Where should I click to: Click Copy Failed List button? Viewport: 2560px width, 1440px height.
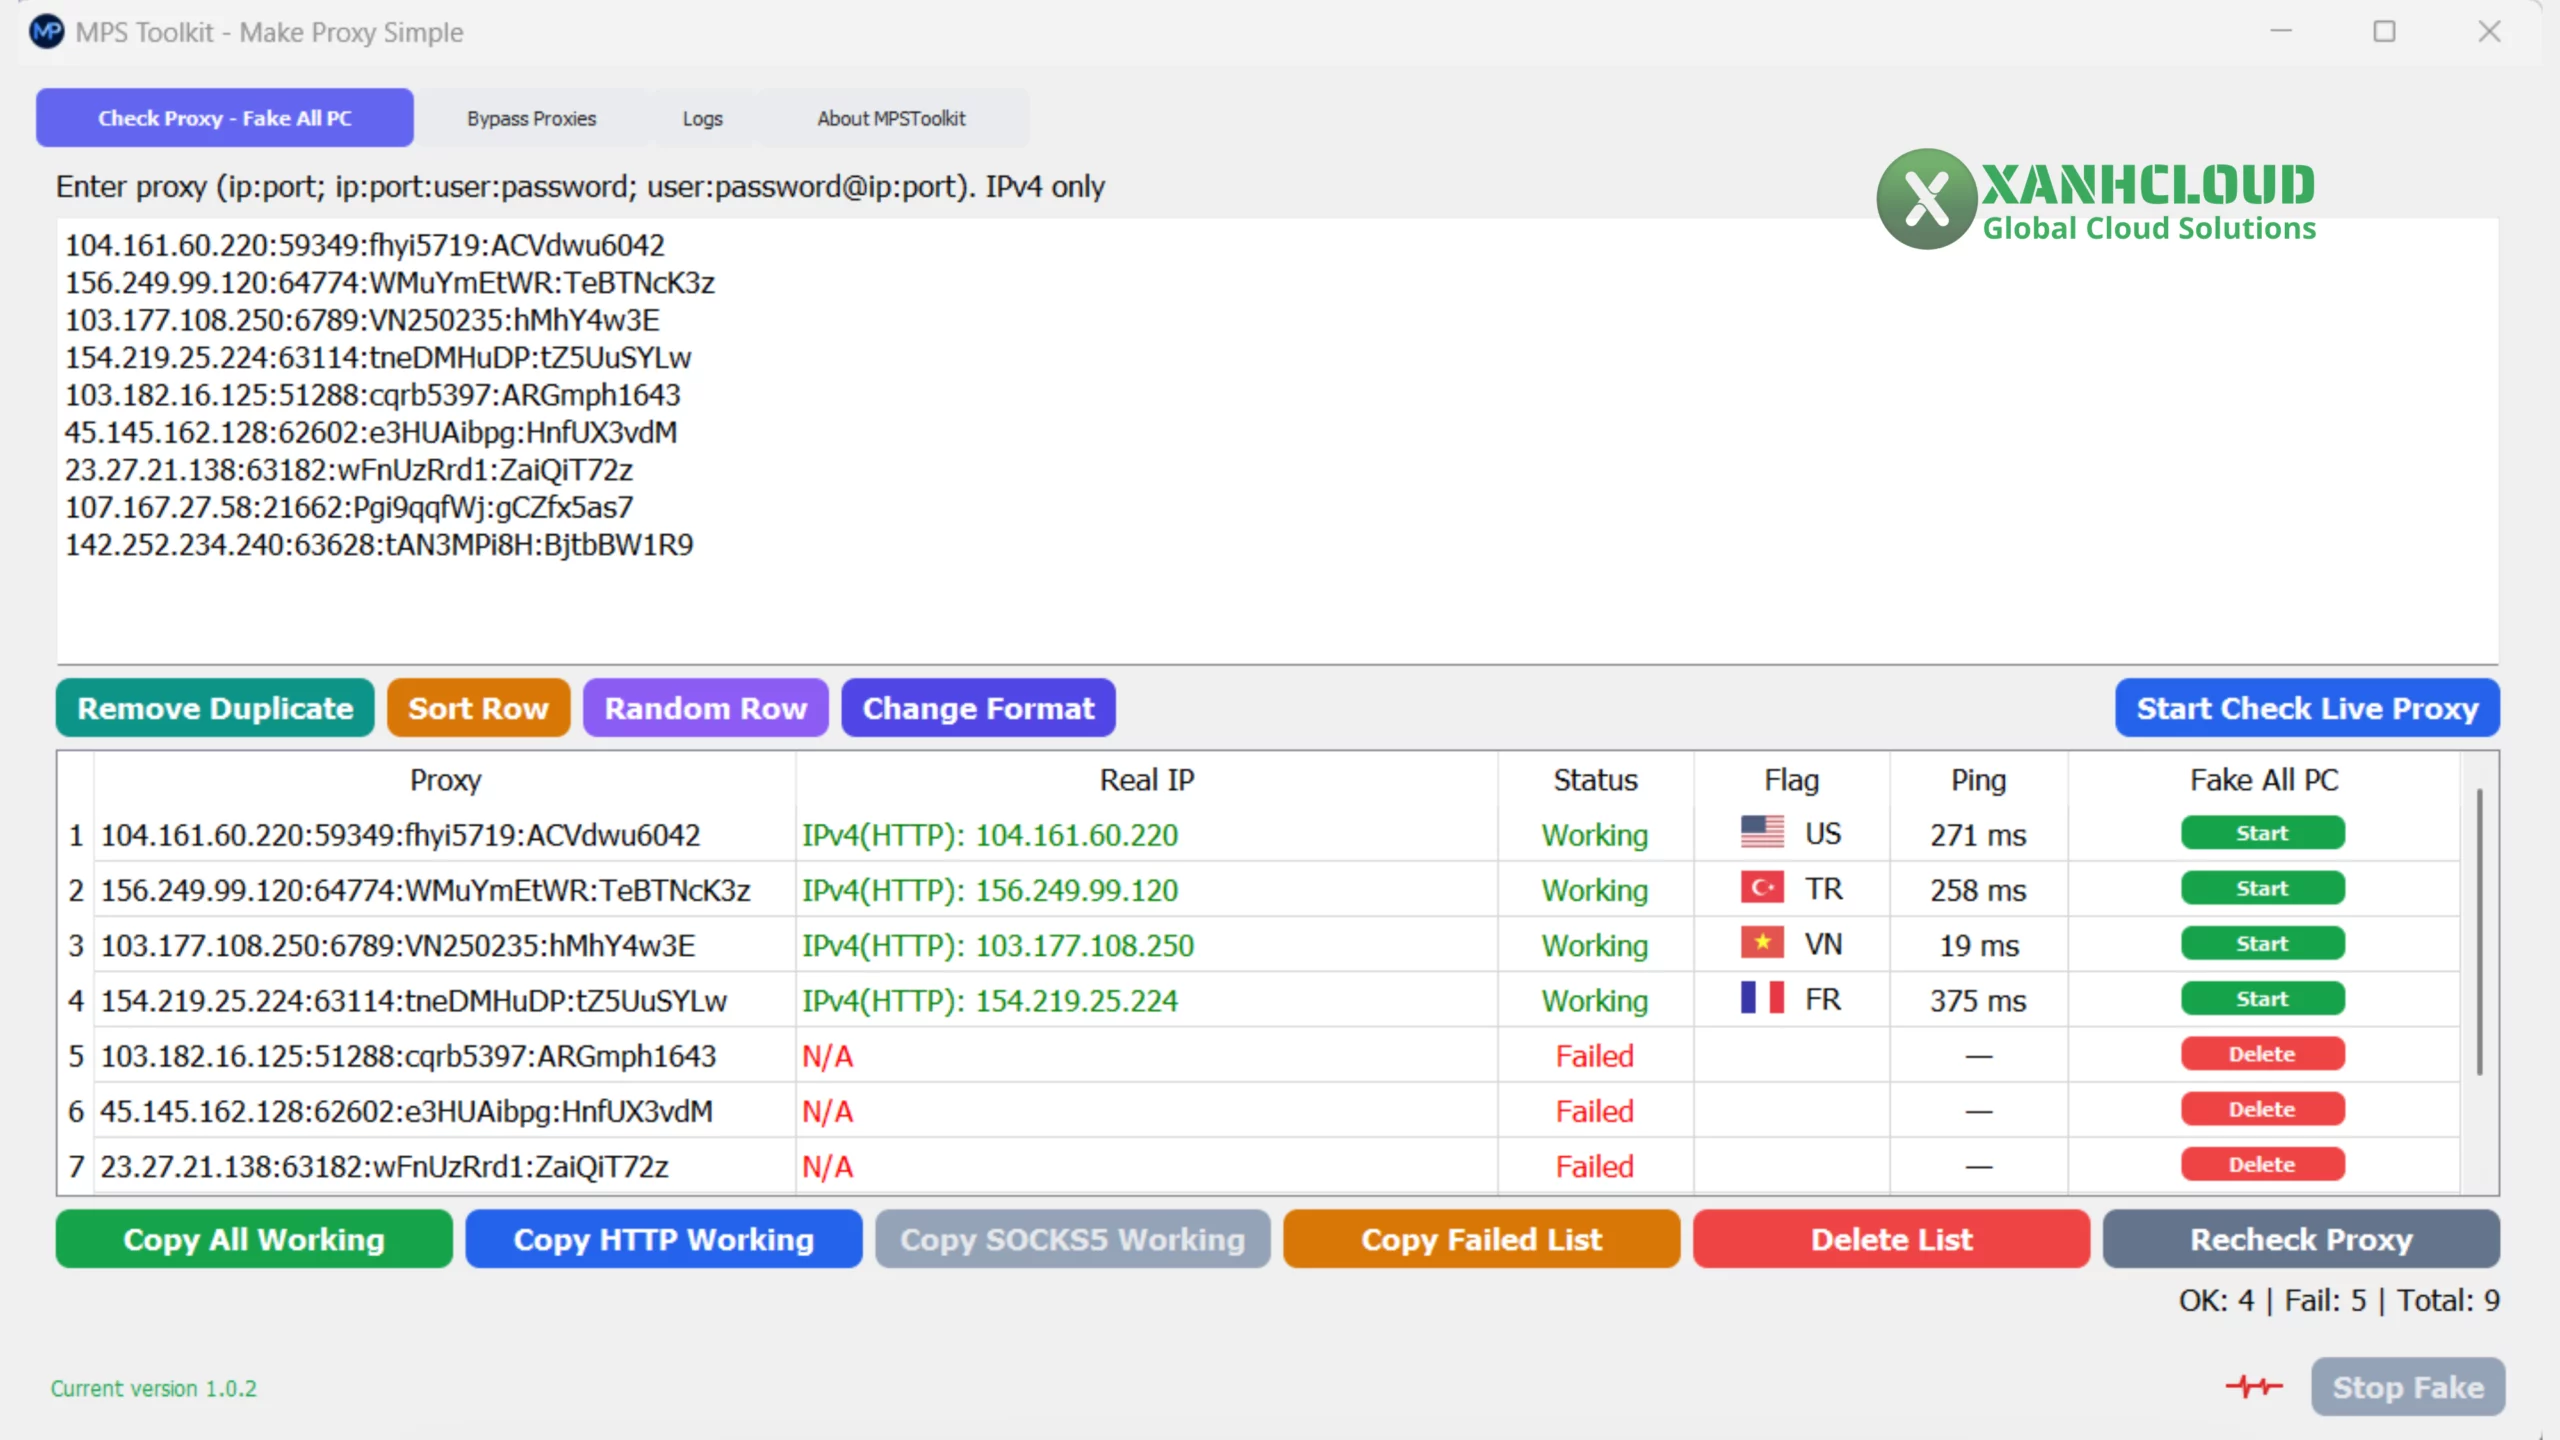(1481, 1239)
